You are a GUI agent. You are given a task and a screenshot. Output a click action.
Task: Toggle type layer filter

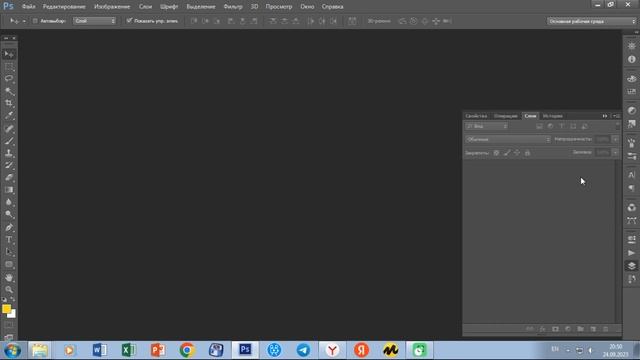coord(562,127)
